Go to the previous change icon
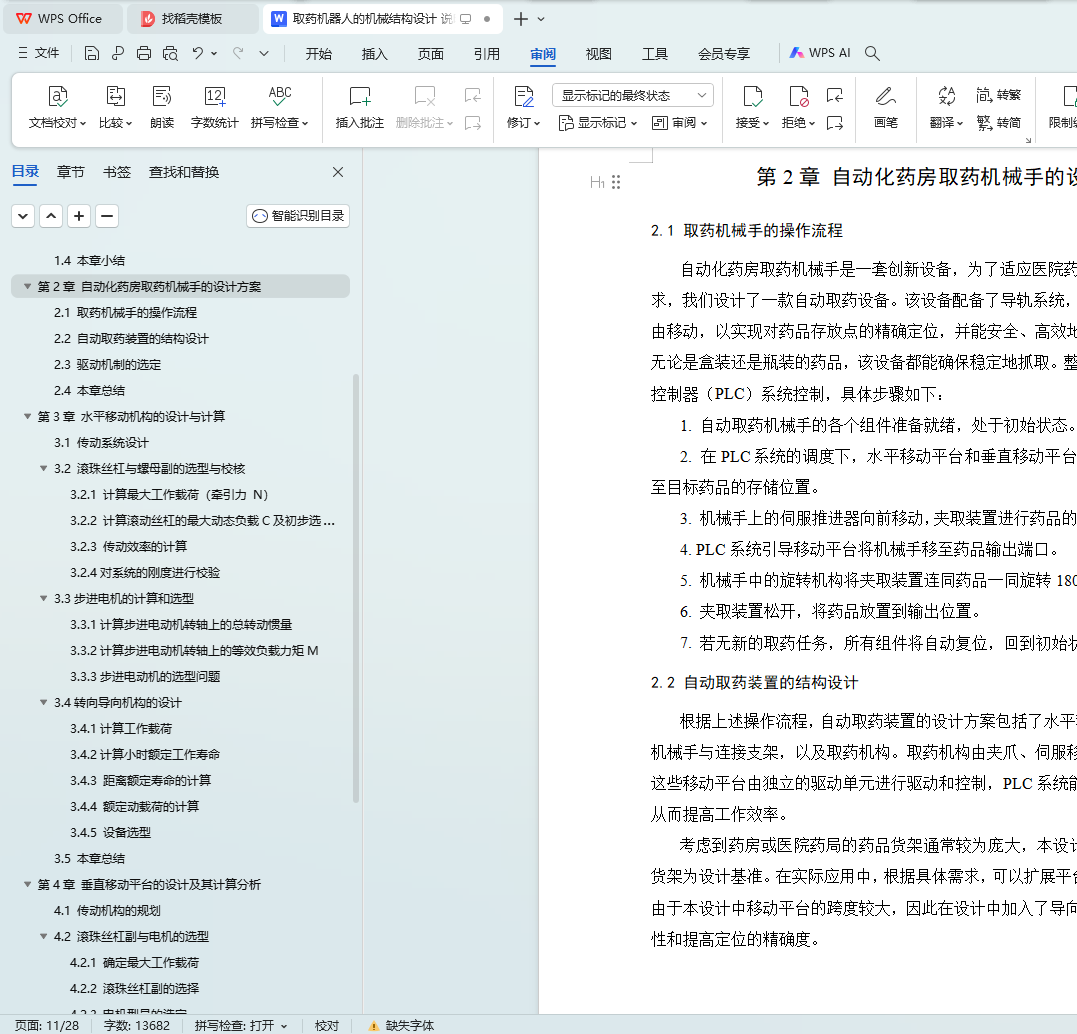Screen dimensions: 1077x1034 coord(835,95)
